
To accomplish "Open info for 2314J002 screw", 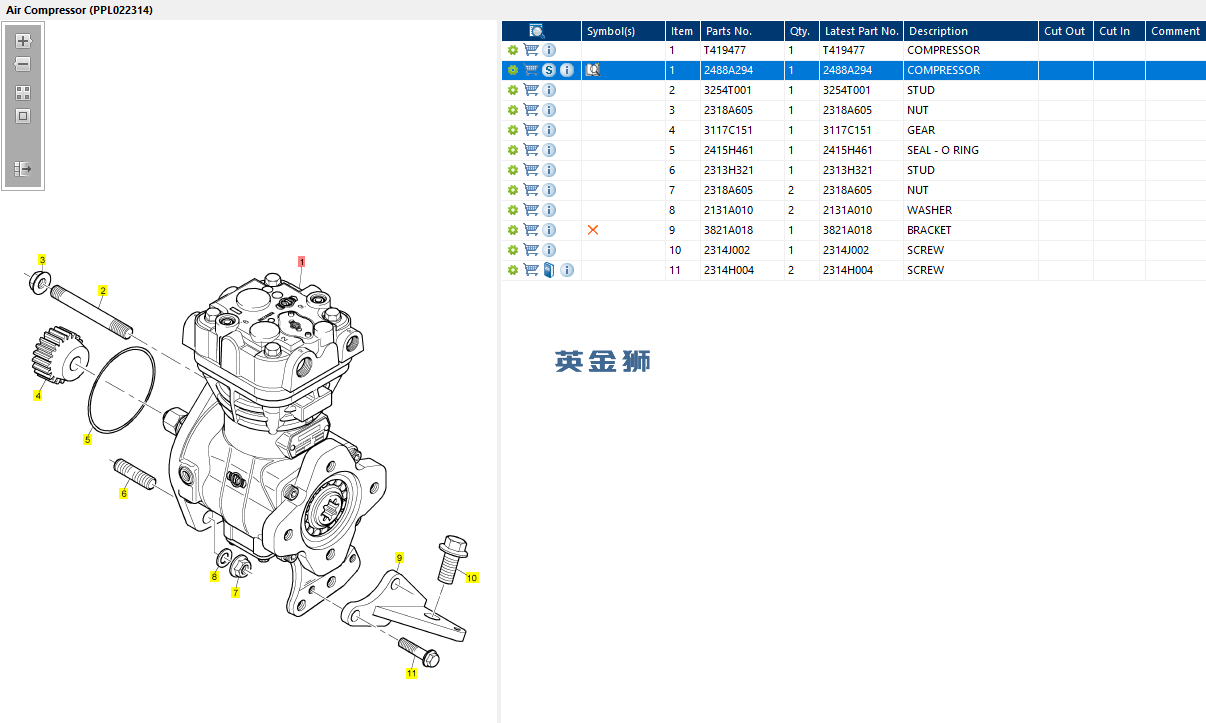I will pos(549,250).
